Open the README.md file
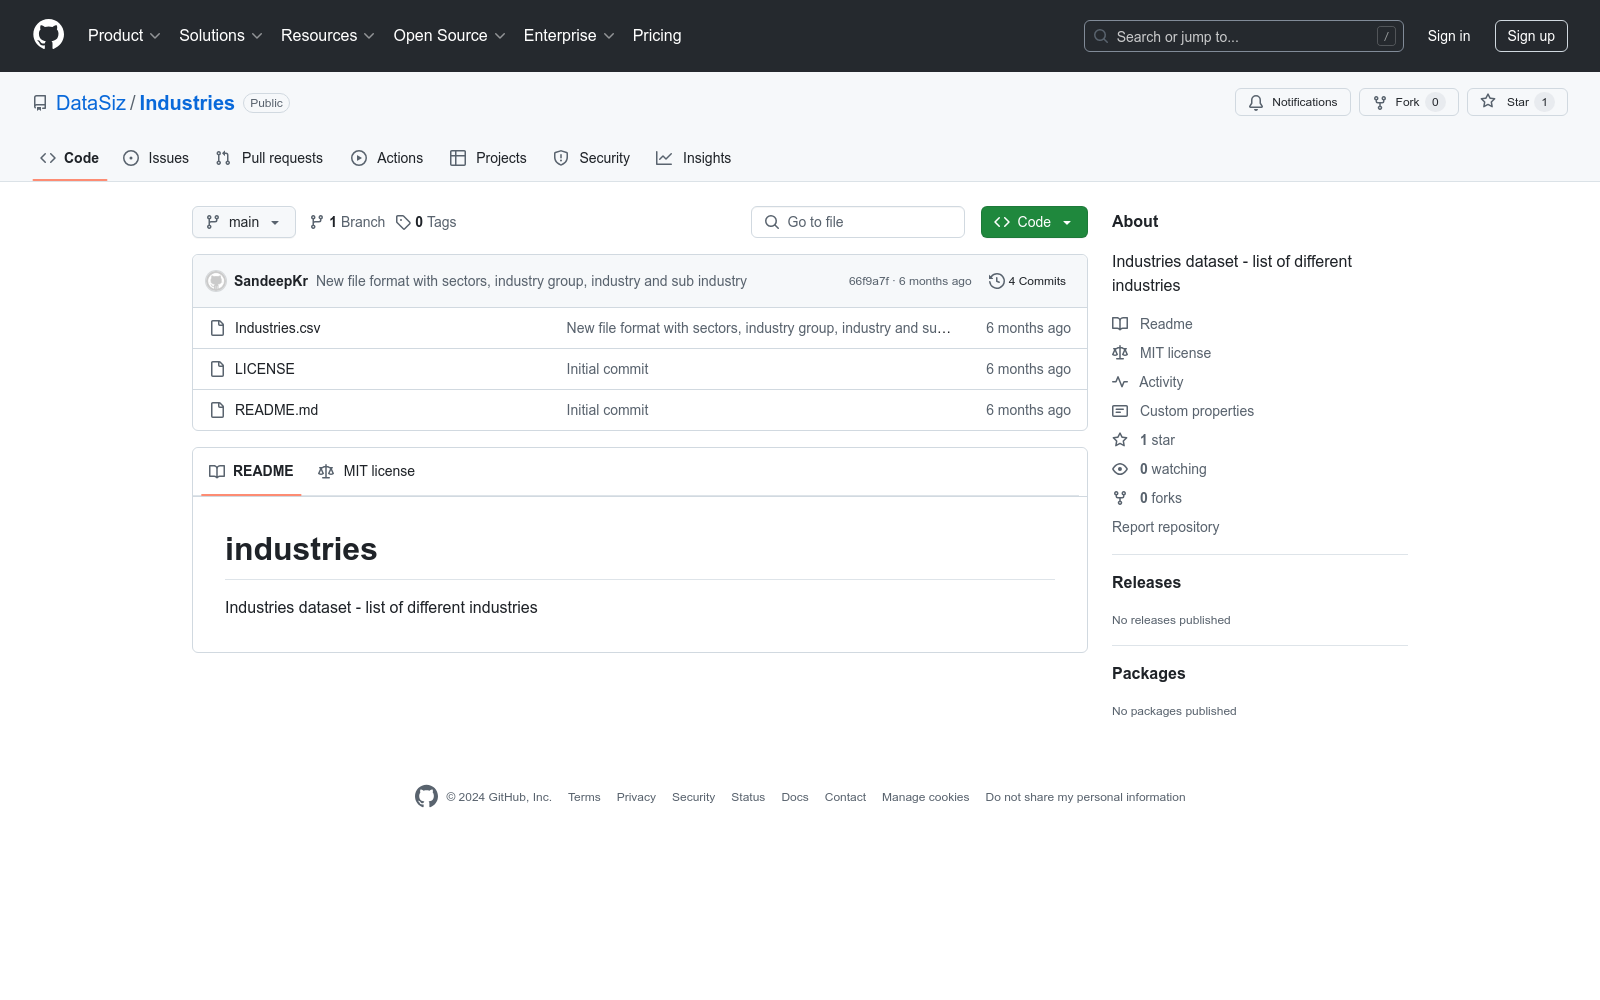Viewport: 1600px width, 1000px height. coord(276,410)
